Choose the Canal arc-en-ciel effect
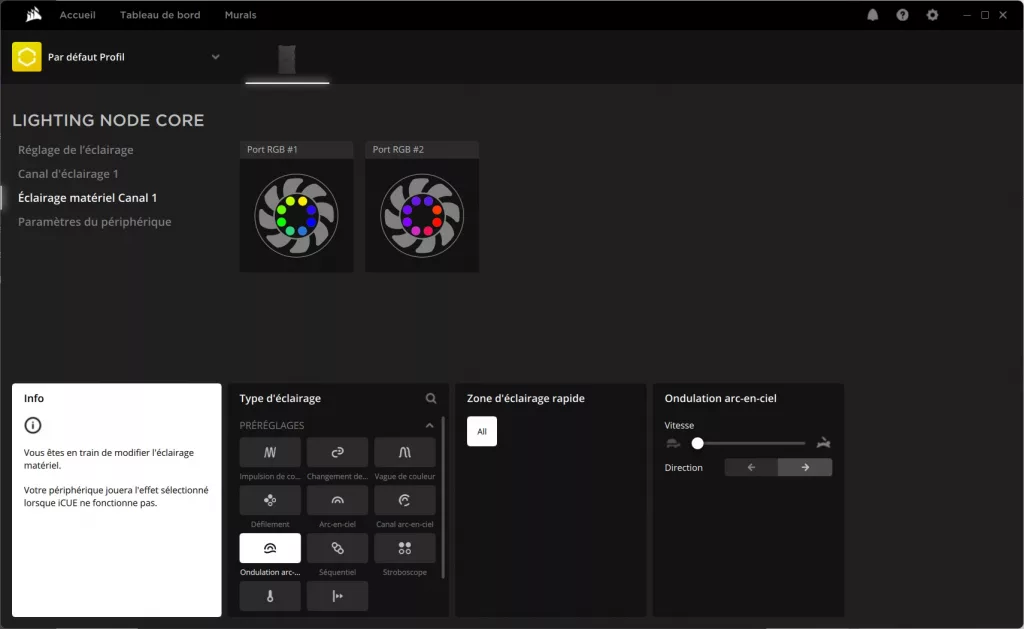Image resolution: width=1024 pixels, height=629 pixels. (404, 500)
